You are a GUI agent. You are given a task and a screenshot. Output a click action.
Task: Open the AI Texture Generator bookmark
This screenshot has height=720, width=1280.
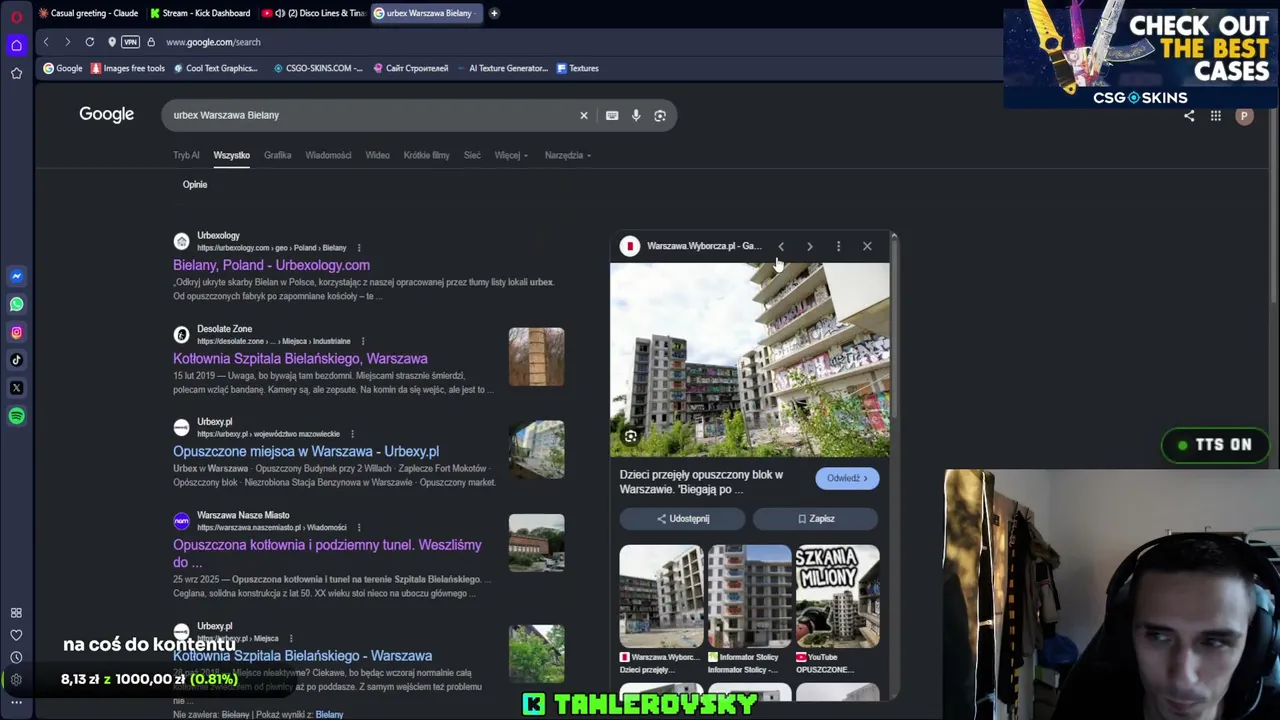point(501,68)
